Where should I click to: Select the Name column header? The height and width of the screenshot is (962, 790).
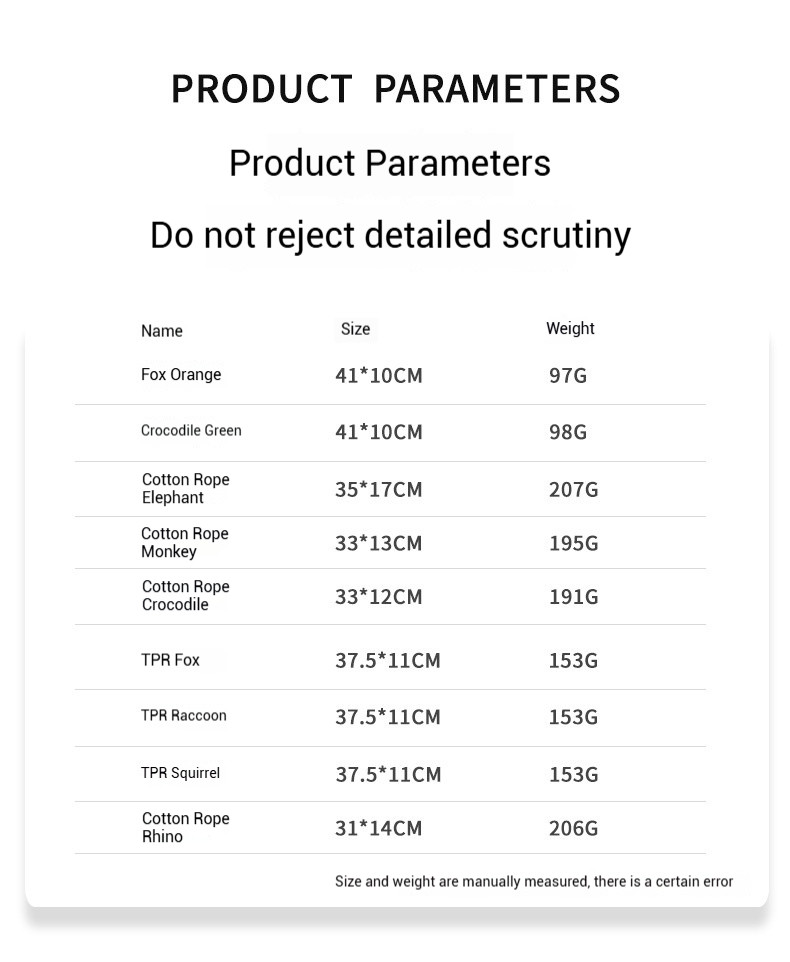(x=162, y=331)
